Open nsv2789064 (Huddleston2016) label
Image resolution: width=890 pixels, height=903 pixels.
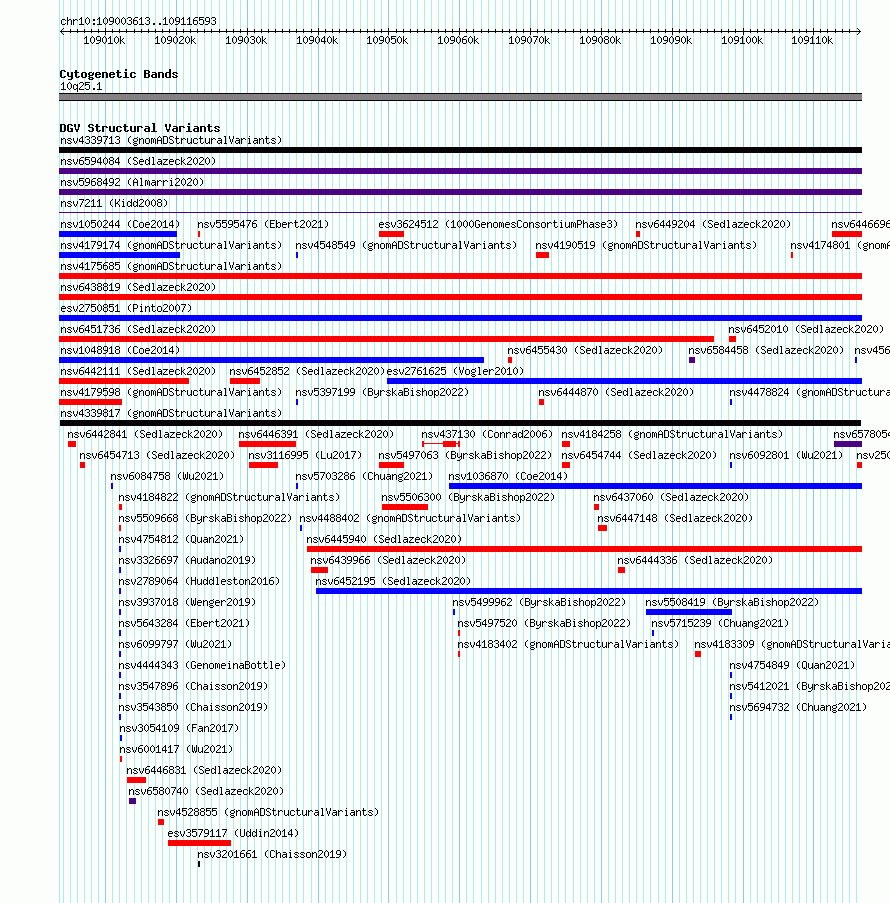[199, 582]
